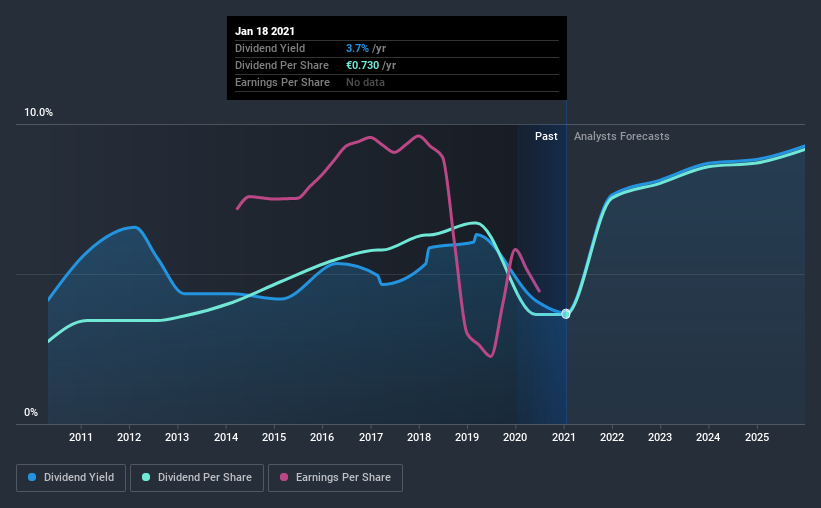Select the 2021 x-axis label
Image resolution: width=821 pixels, height=508 pixels.
(x=563, y=437)
